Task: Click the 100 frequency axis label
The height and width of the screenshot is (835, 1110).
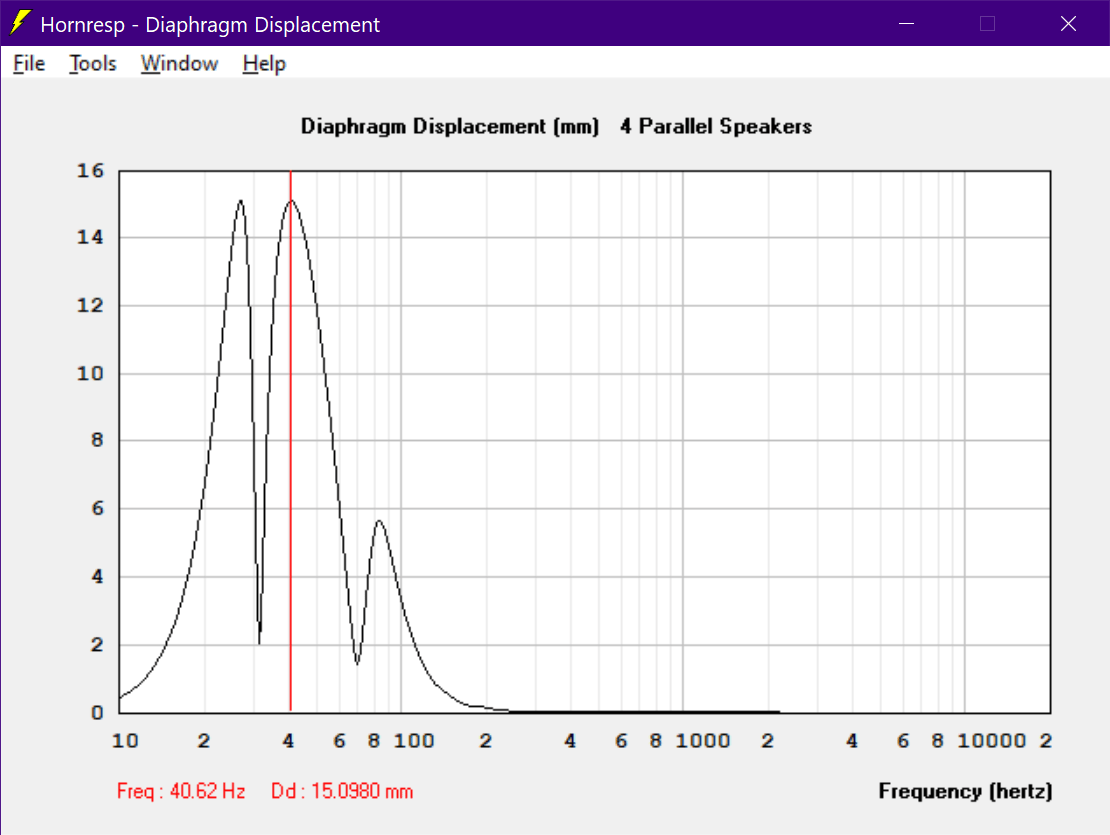Action: point(413,741)
